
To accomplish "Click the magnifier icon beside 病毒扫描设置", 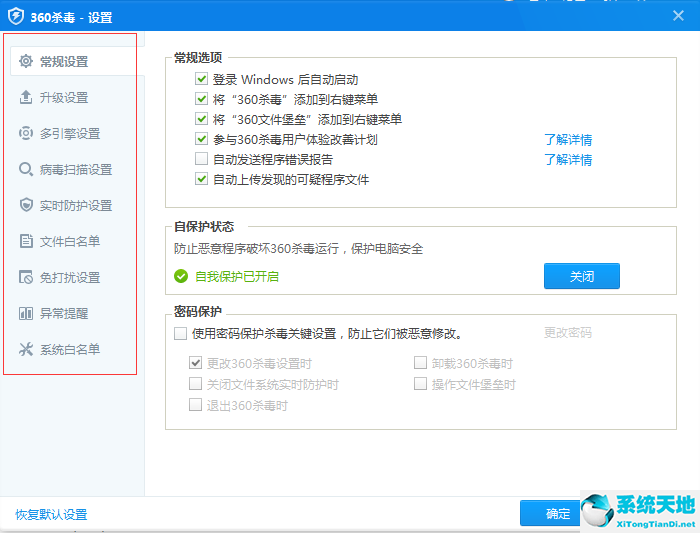I will [x=26, y=169].
